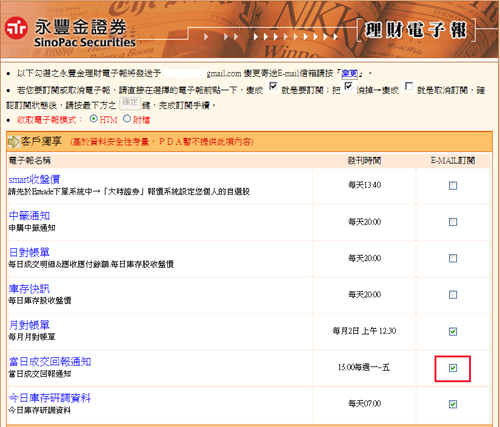The image size is (500, 427).
Task: Click the 收取電子報模式 label
Action: click(x=49, y=120)
